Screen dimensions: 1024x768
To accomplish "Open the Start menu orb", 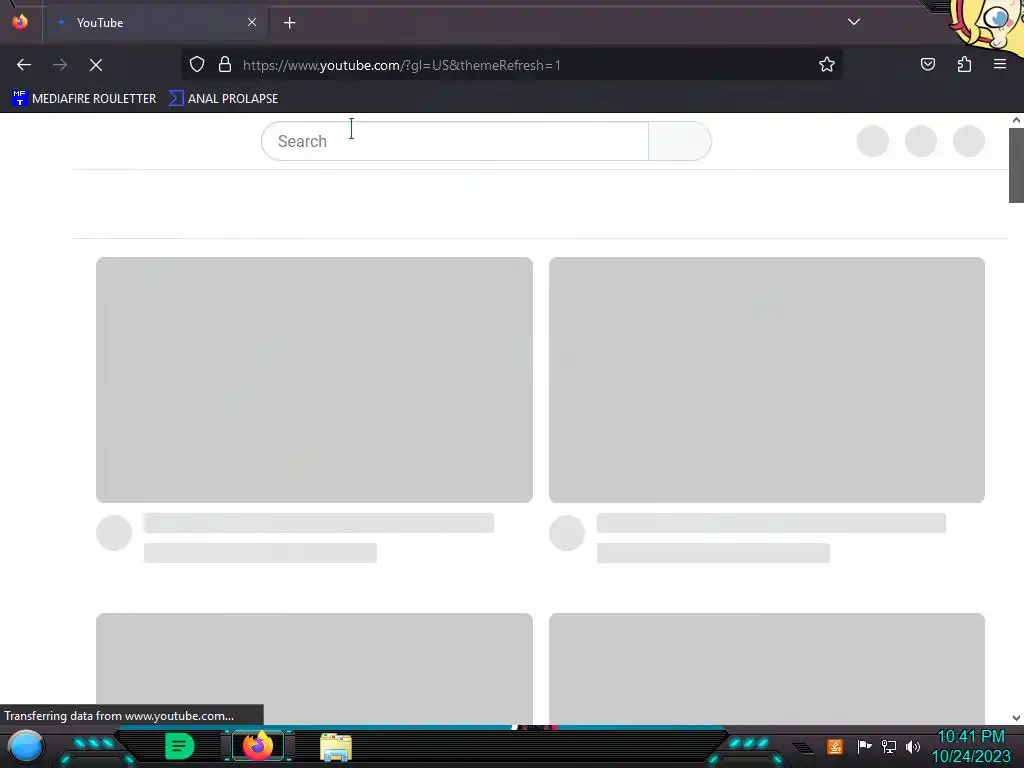I will (x=26, y=746).
